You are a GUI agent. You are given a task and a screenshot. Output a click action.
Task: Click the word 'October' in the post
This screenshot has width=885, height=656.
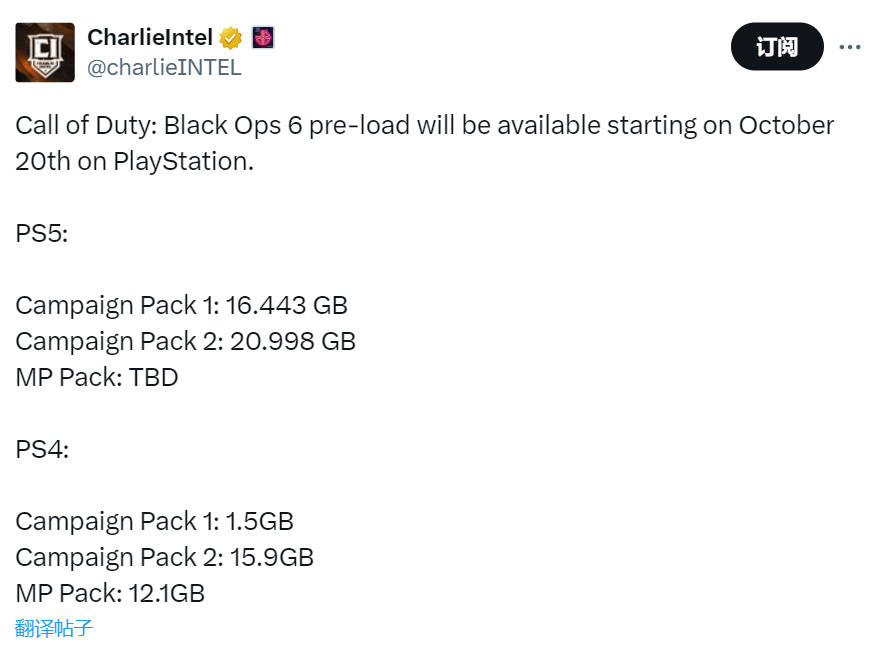pos(786,125)
